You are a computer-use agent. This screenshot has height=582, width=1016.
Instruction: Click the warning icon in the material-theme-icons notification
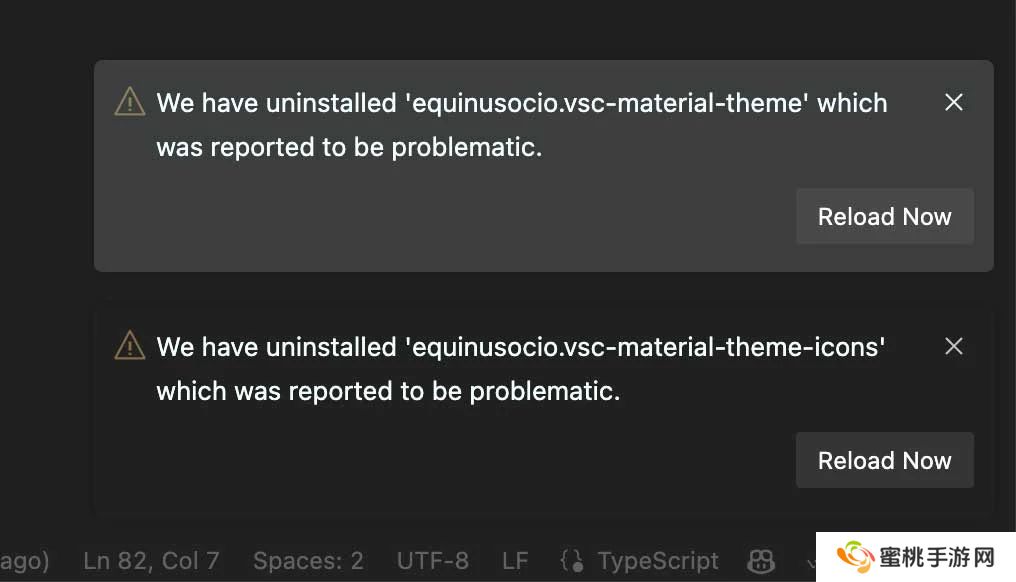[x=130, y=346]
